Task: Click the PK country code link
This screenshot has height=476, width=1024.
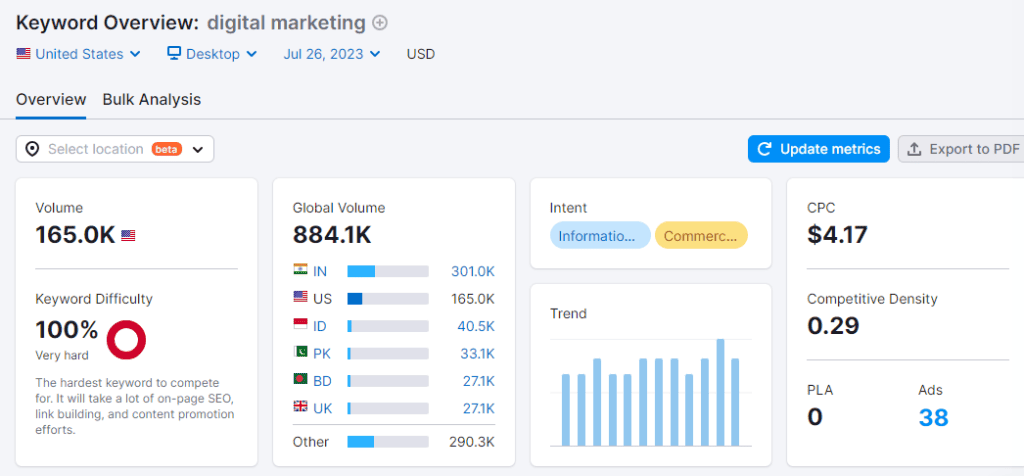Action: click(x=322, y=354)
